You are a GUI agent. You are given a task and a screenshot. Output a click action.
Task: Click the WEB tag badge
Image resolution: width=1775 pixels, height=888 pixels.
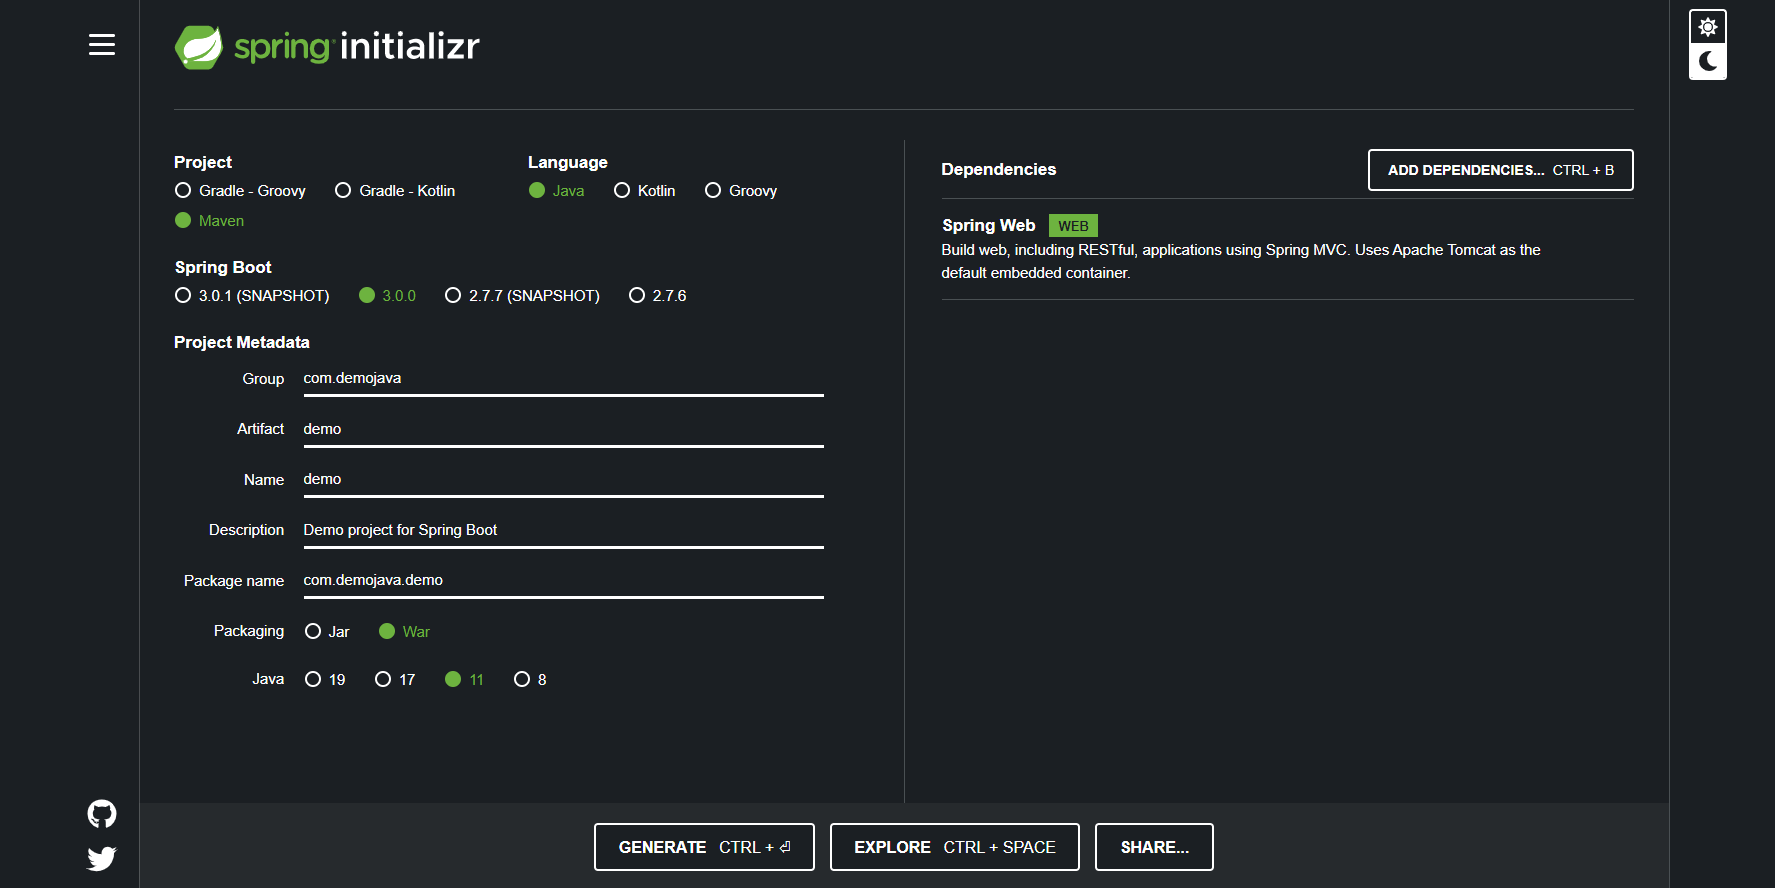[1073, 226]
